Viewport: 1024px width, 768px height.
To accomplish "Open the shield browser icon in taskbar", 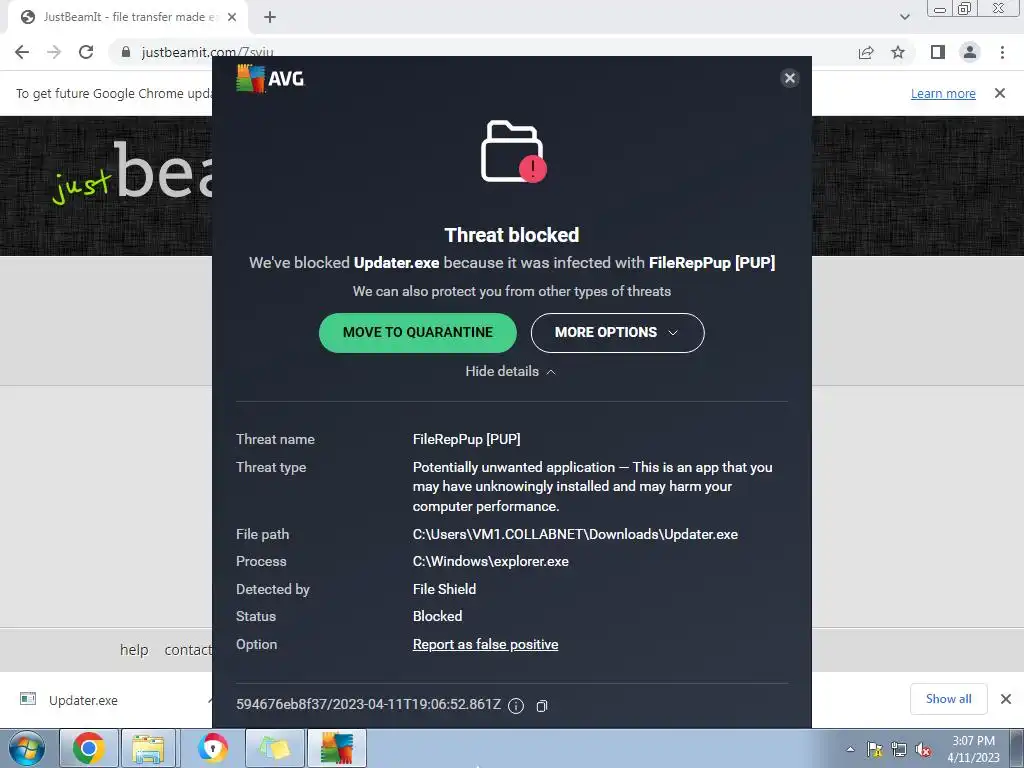I will (x=212, y=748).
